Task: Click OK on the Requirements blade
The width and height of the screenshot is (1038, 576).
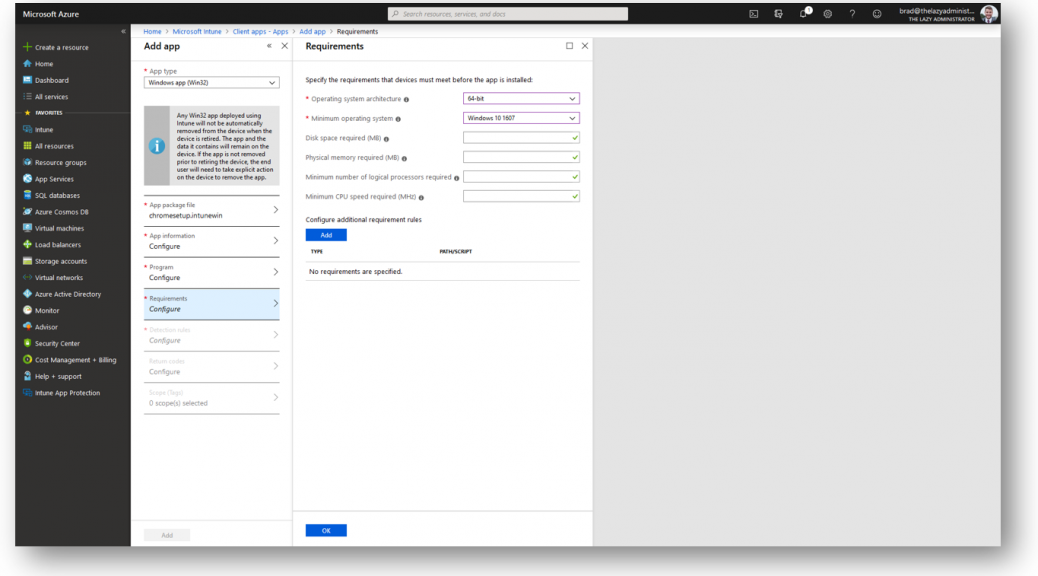Action: pyautogui.click(x=326, y=530)
